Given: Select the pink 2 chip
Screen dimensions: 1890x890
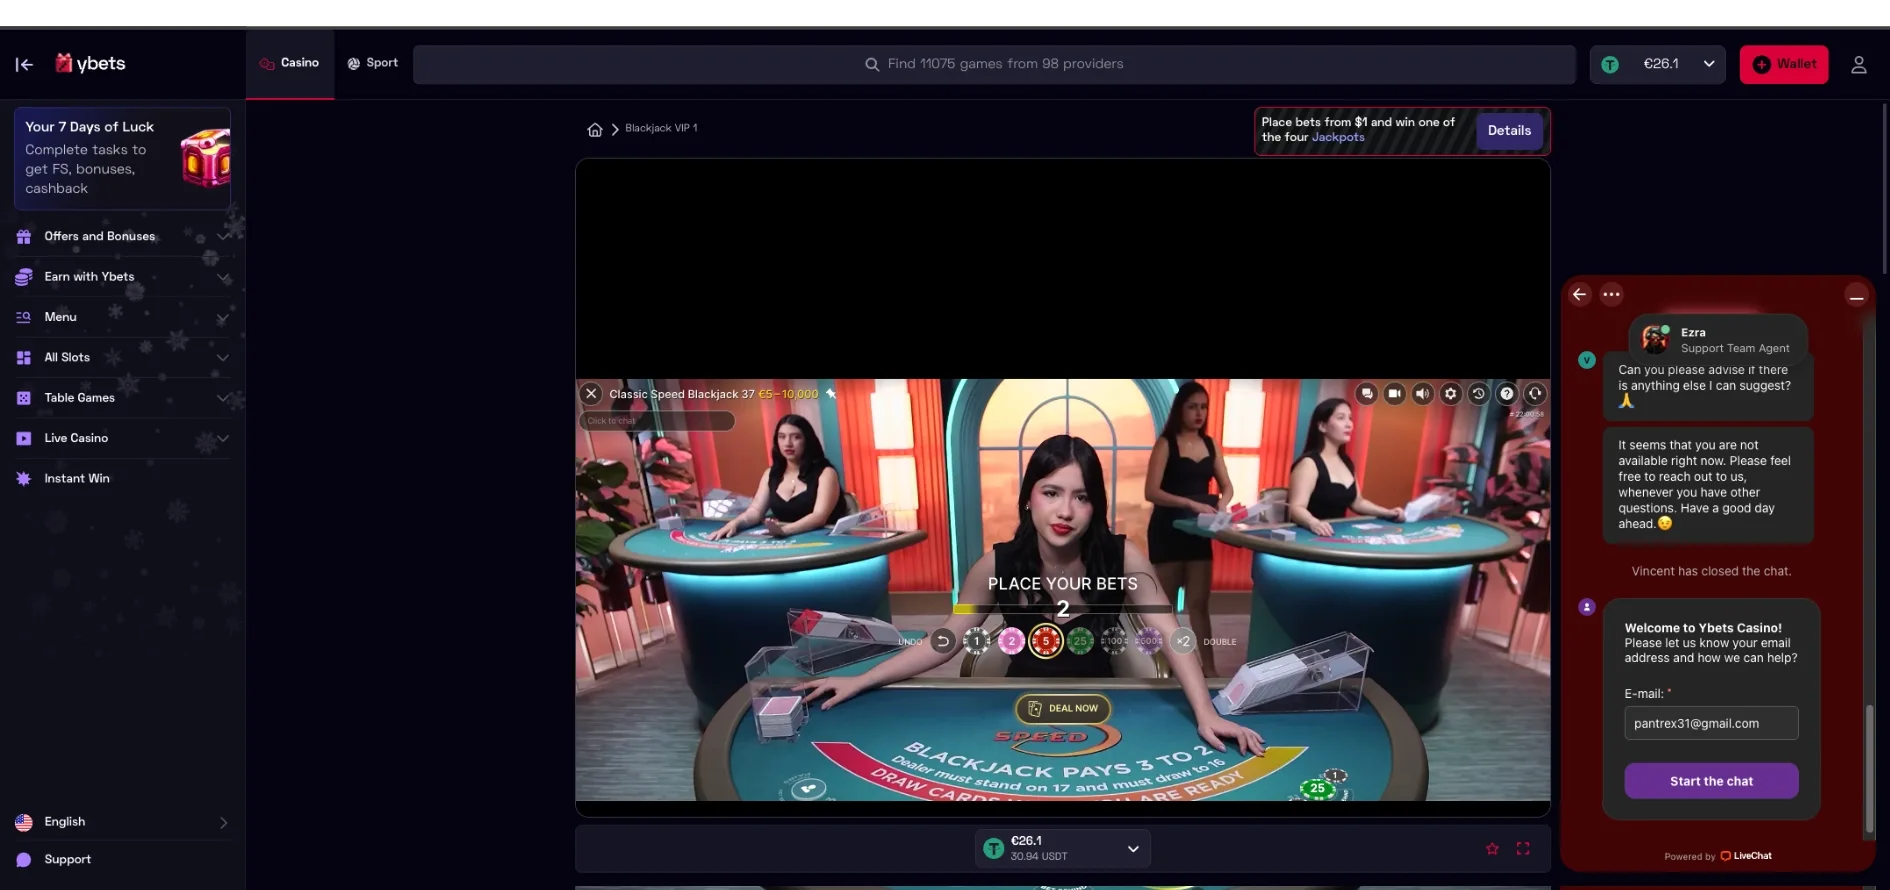Looking at the screenshot, I should (x=1011, y=641).
